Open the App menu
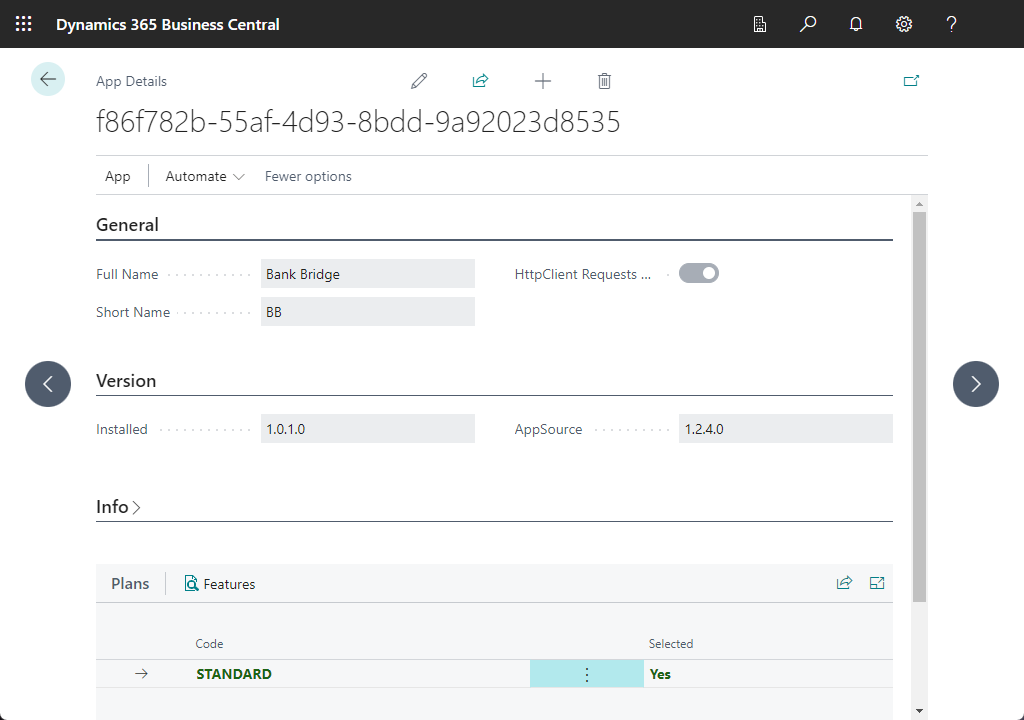This screenshot has width=1024, height=720. click(x=118, y=176)
